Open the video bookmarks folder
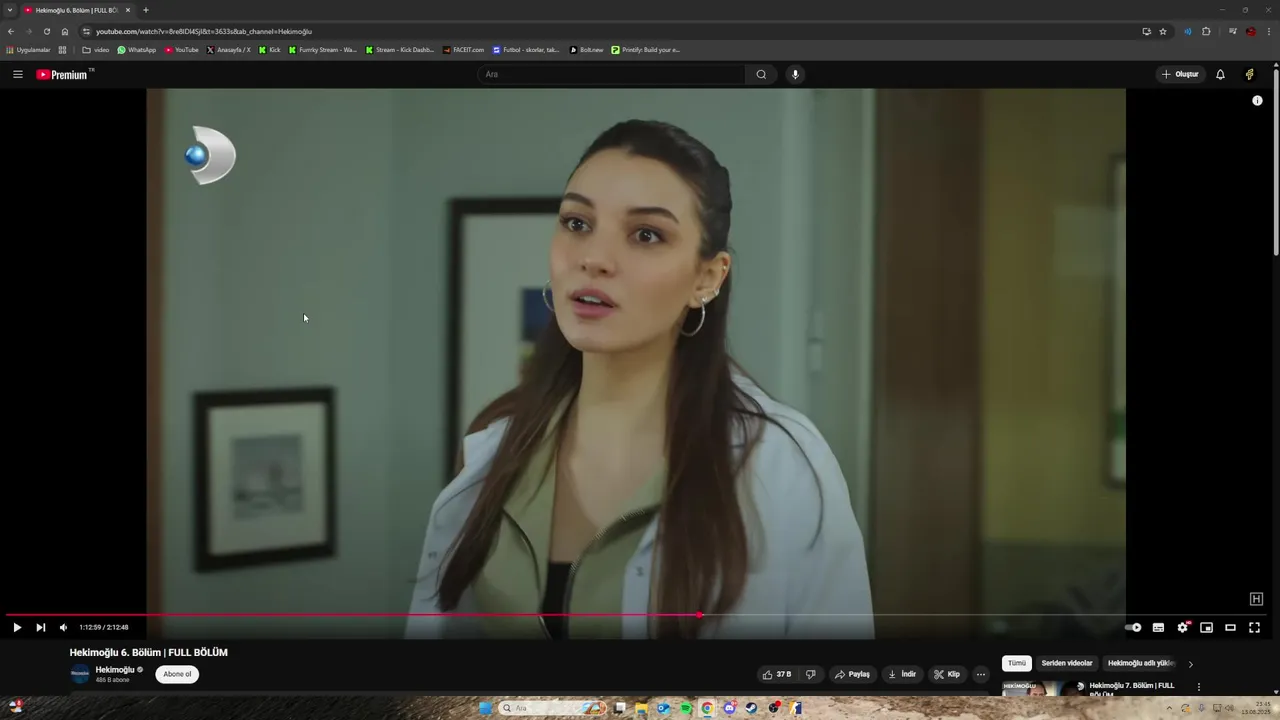This screenshot has height=720, width=1280. [x=96, y=49]
